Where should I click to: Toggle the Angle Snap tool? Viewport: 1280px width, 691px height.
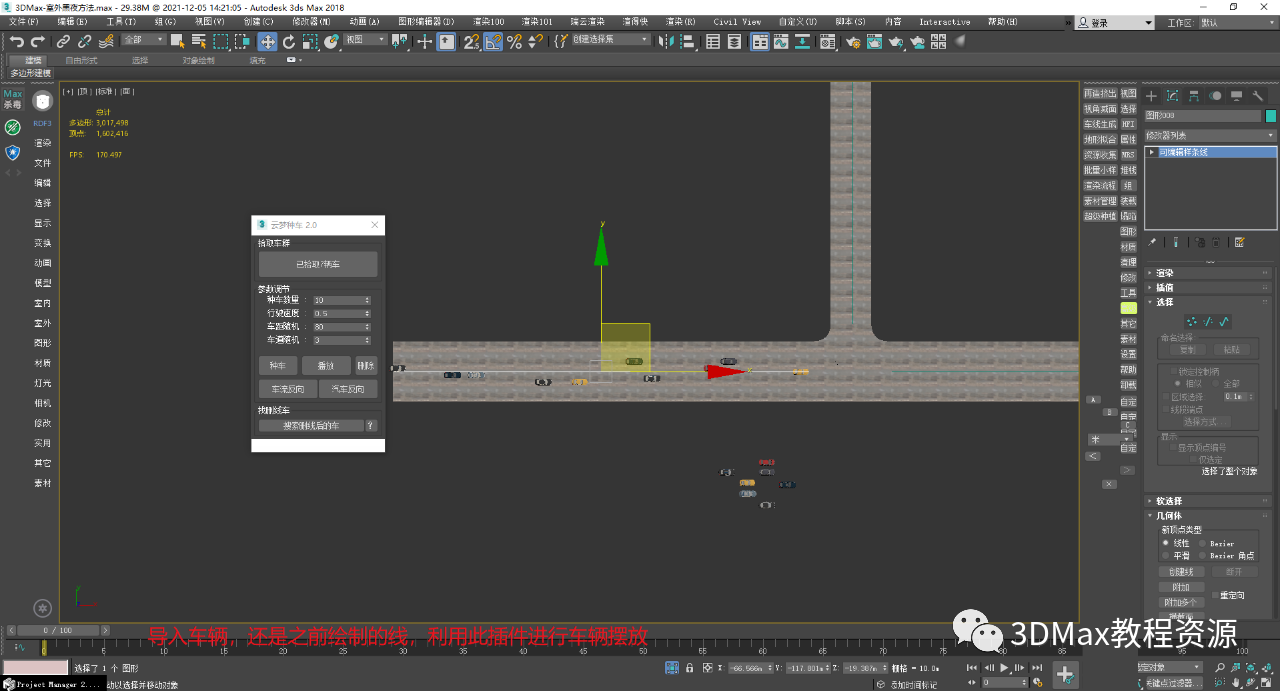tap(493, 41)
